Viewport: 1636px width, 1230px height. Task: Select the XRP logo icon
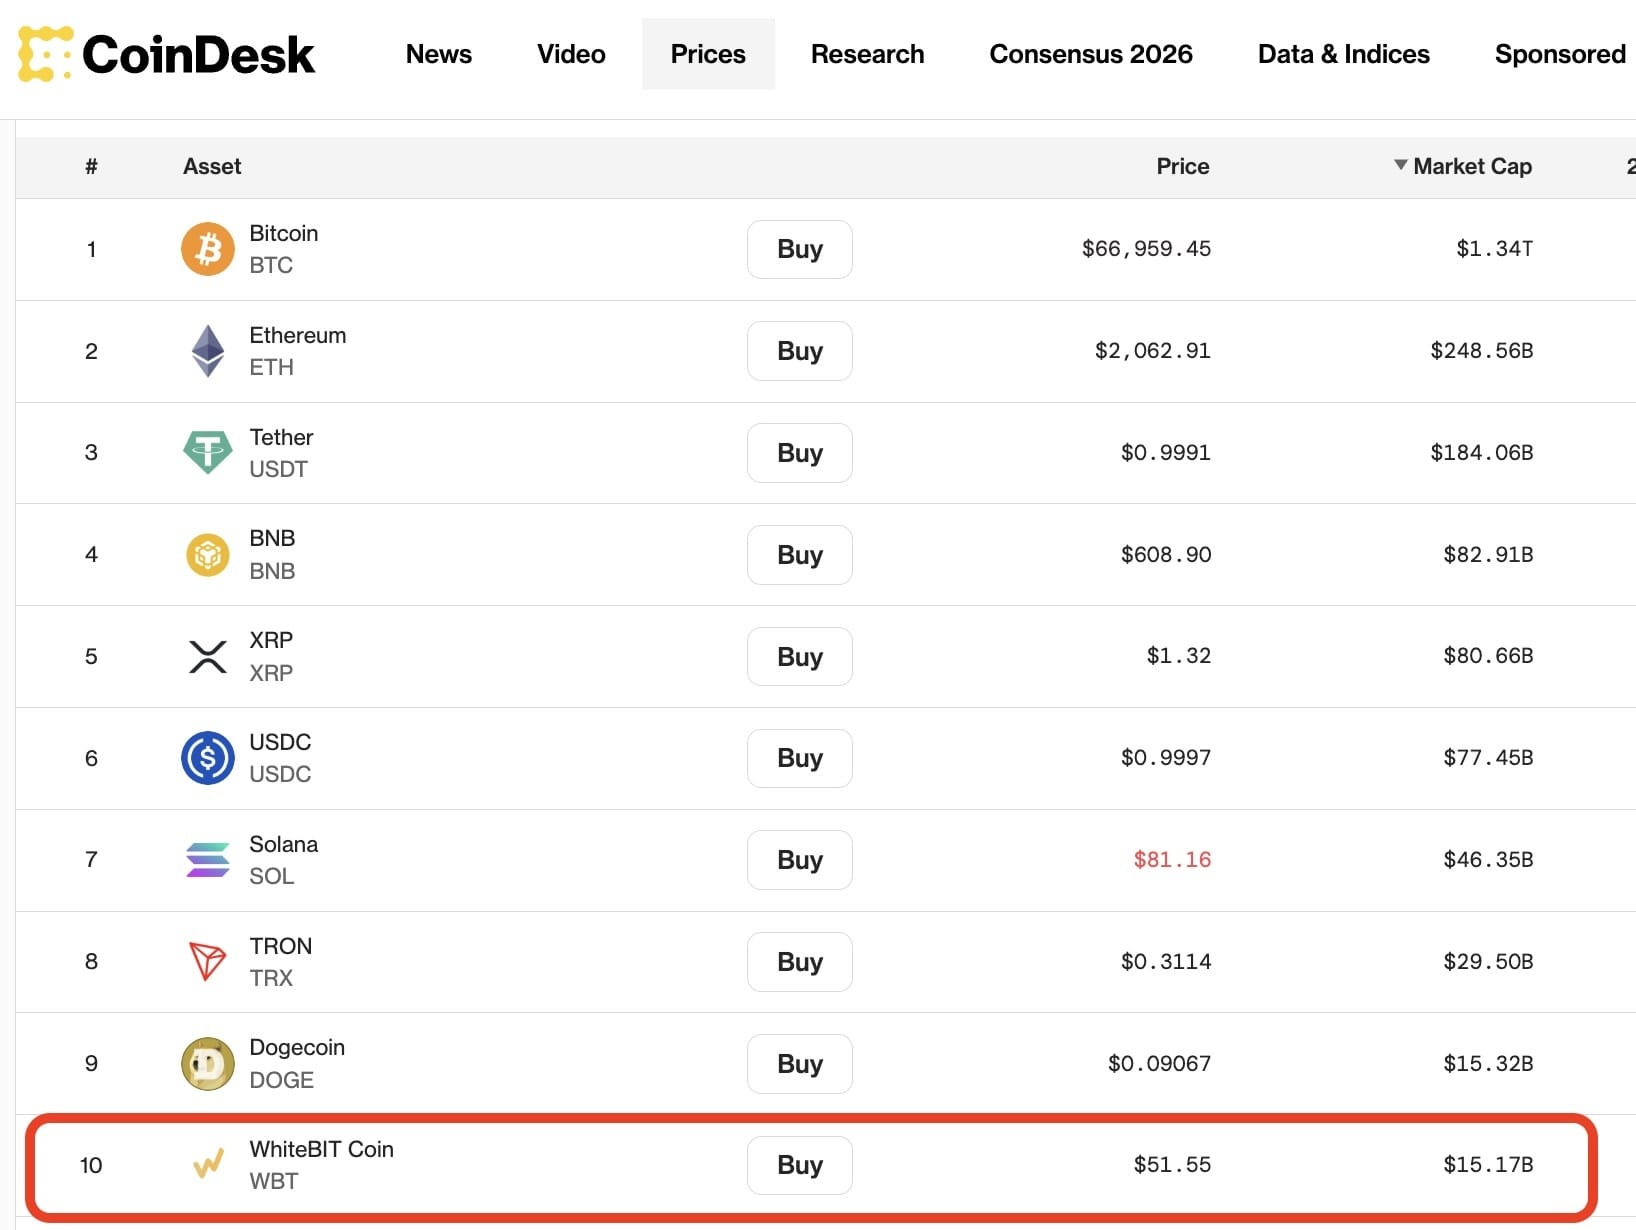(x=207, y=656)
